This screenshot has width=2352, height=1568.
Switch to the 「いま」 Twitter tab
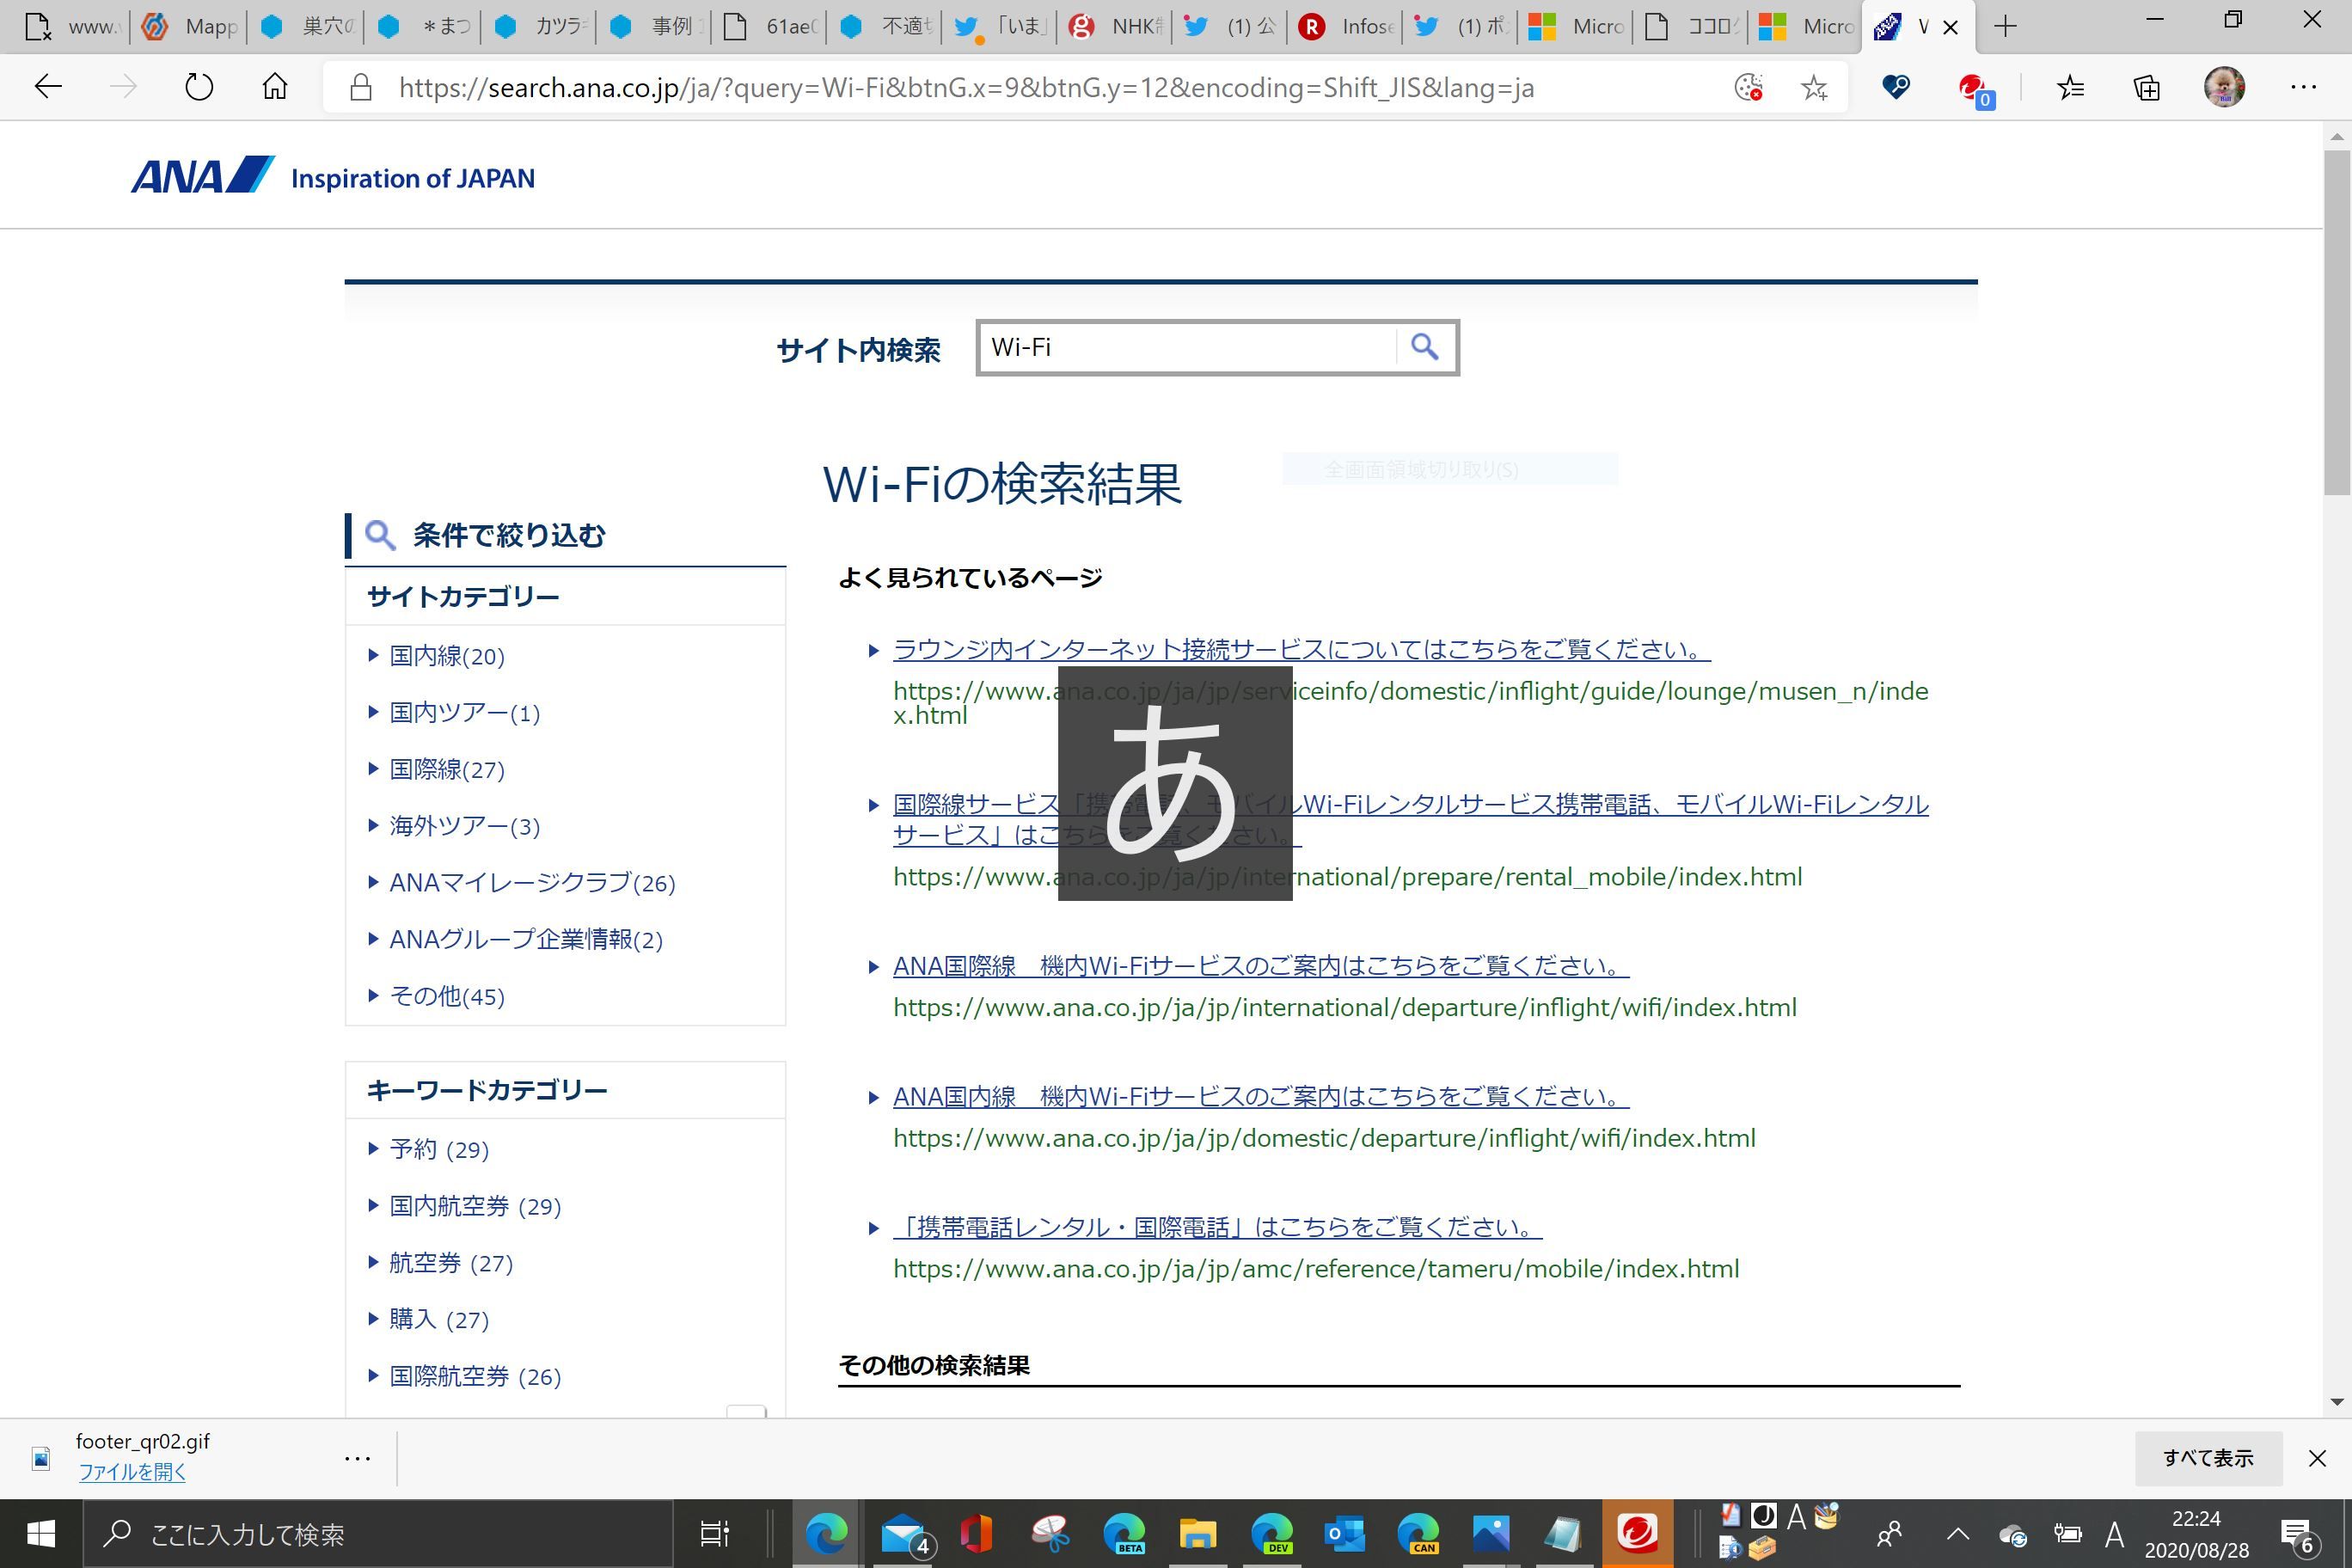coord(999,27)
